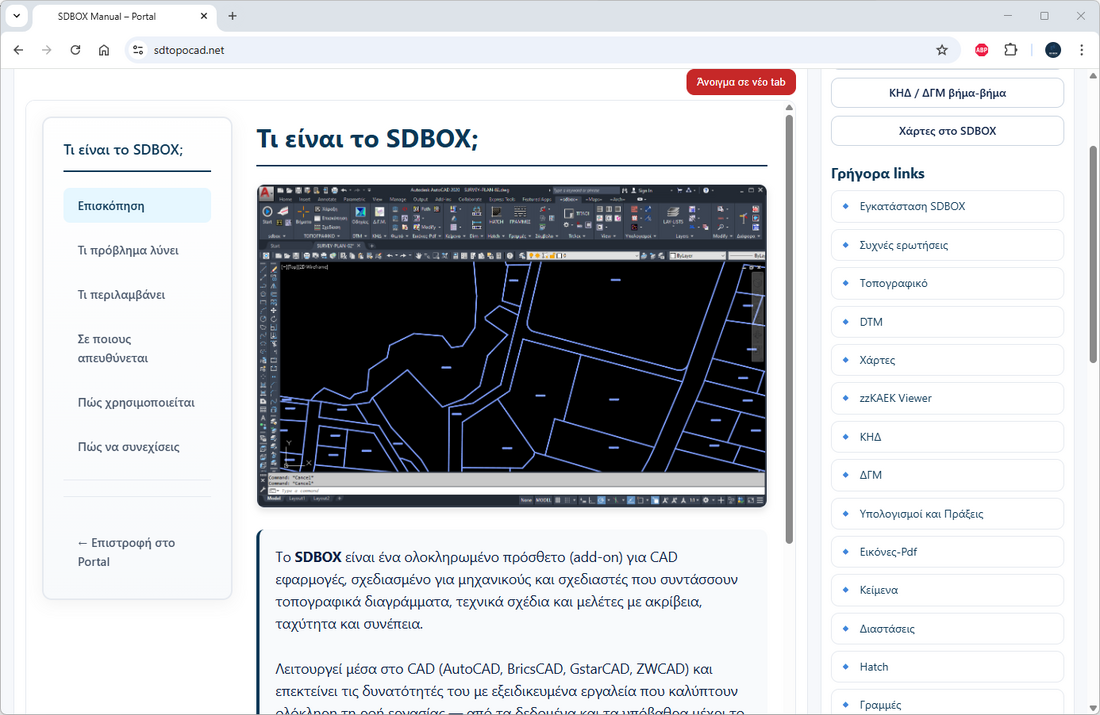Viewport: 1100px width, 715px height.
Task: Click the article content scrollbar
Action: pos(789,330)
